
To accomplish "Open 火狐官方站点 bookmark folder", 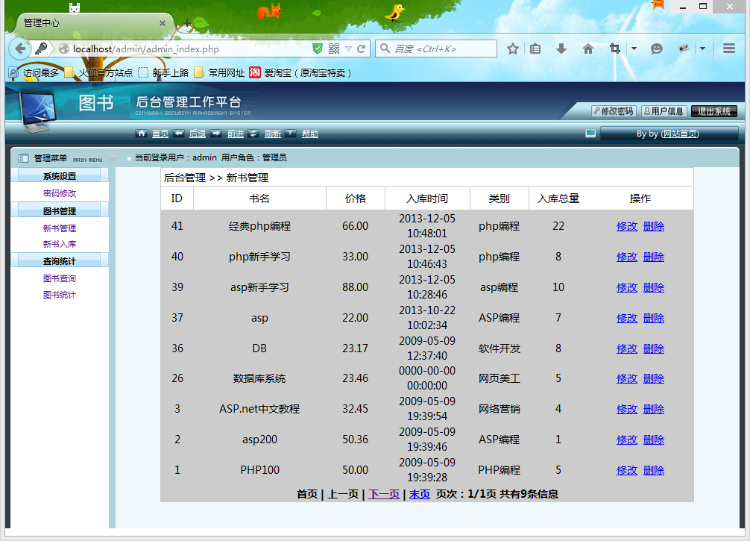I will point(99,73).
